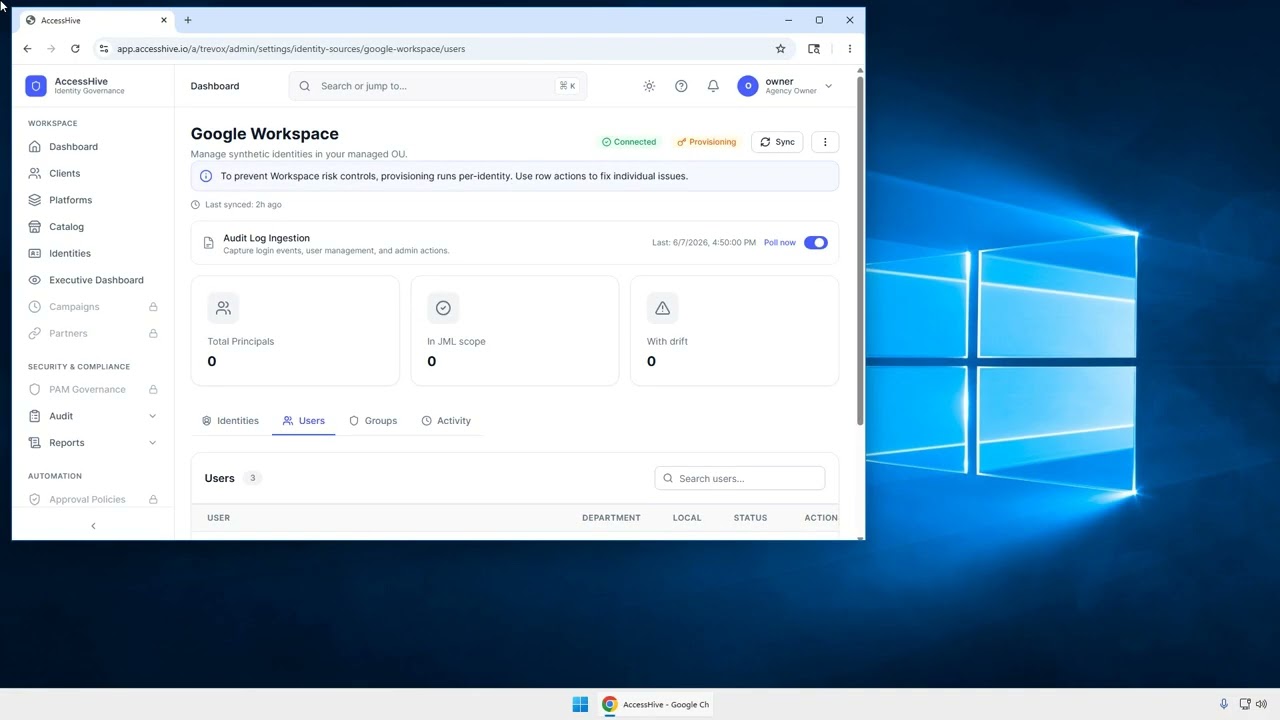Open more options three-dot menu
Image resolution: width=1280 pixels, height=720 pixels.
click(x=825, y=142)
